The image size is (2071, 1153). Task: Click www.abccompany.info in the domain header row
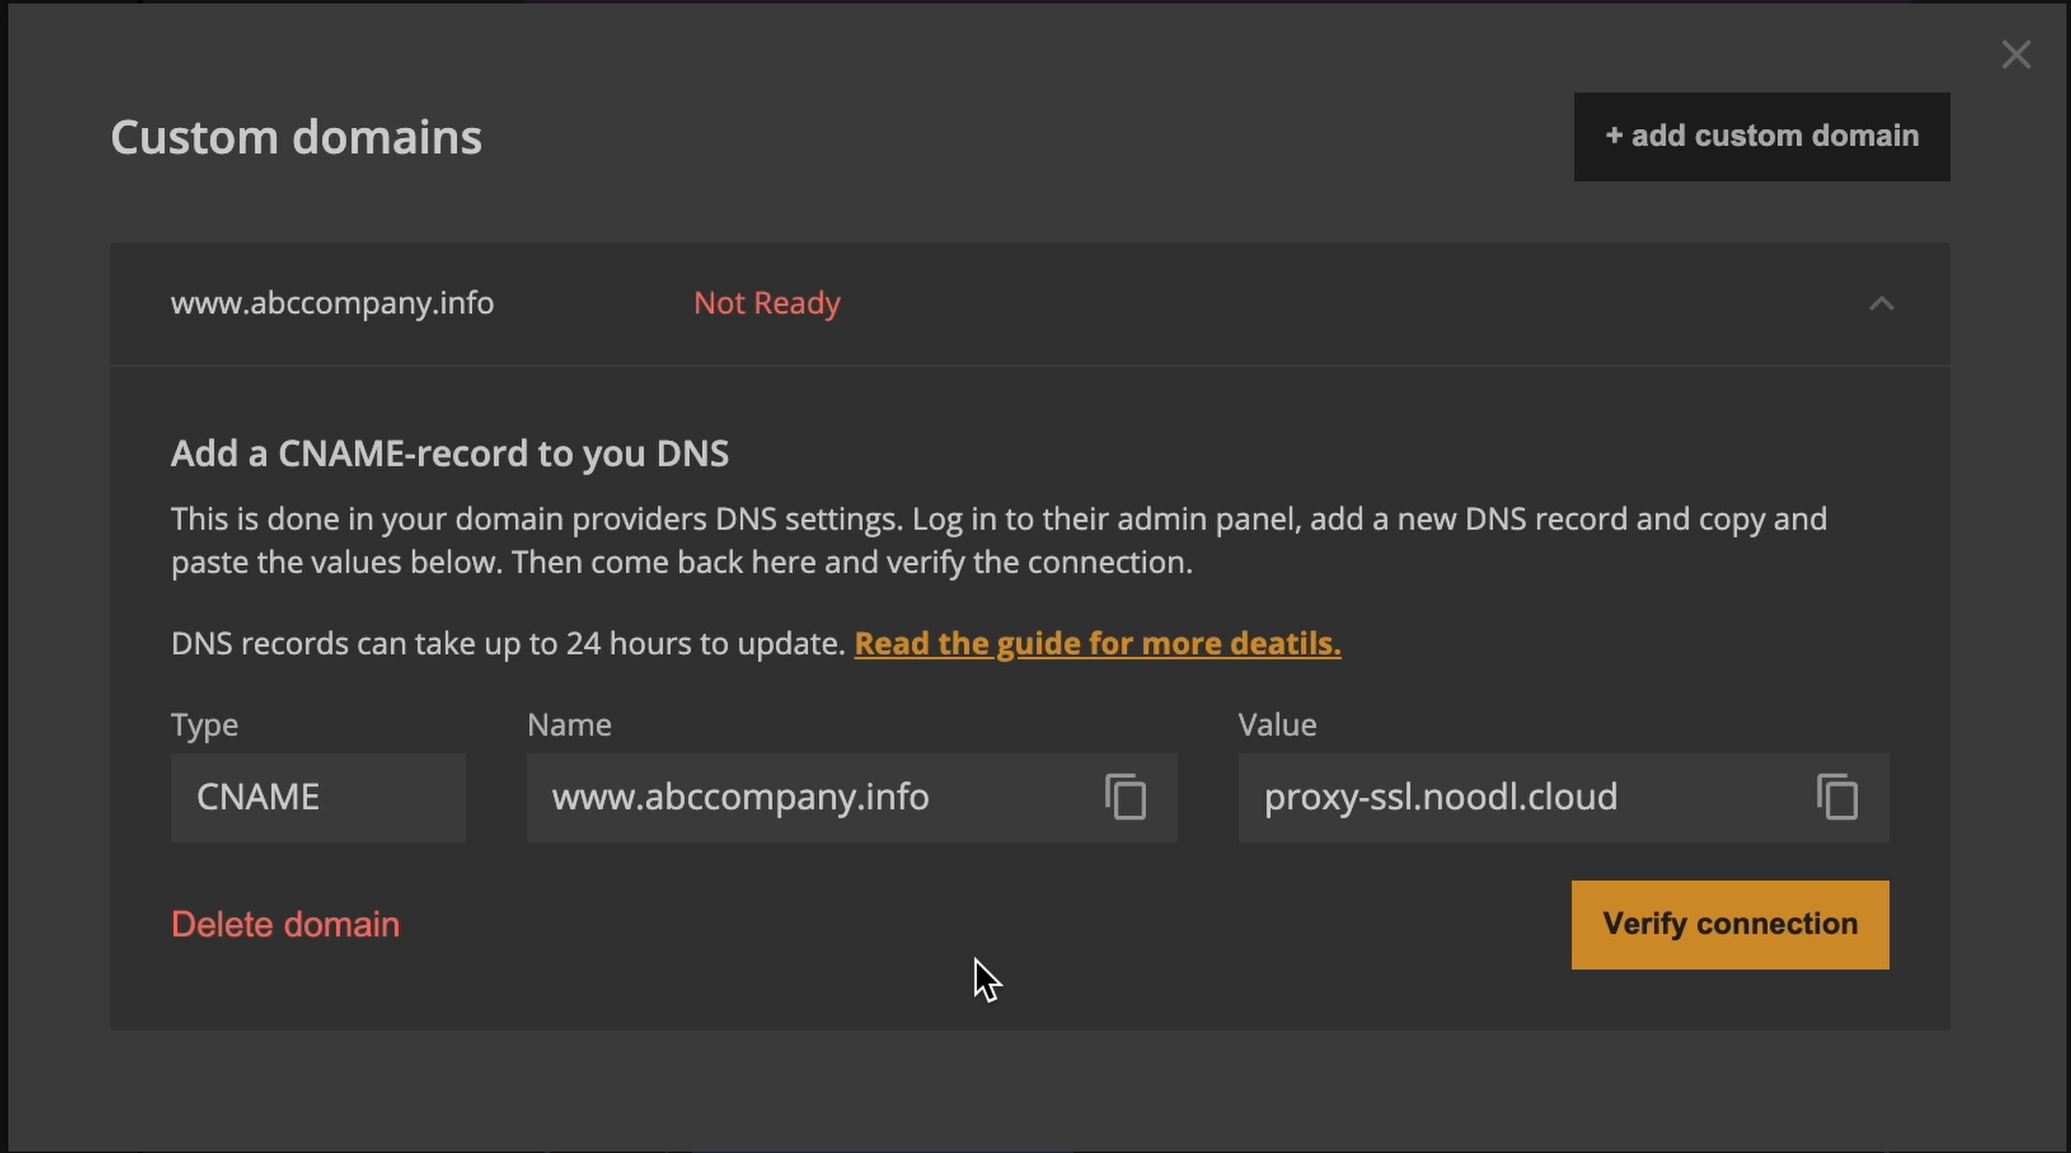[332, 303]
